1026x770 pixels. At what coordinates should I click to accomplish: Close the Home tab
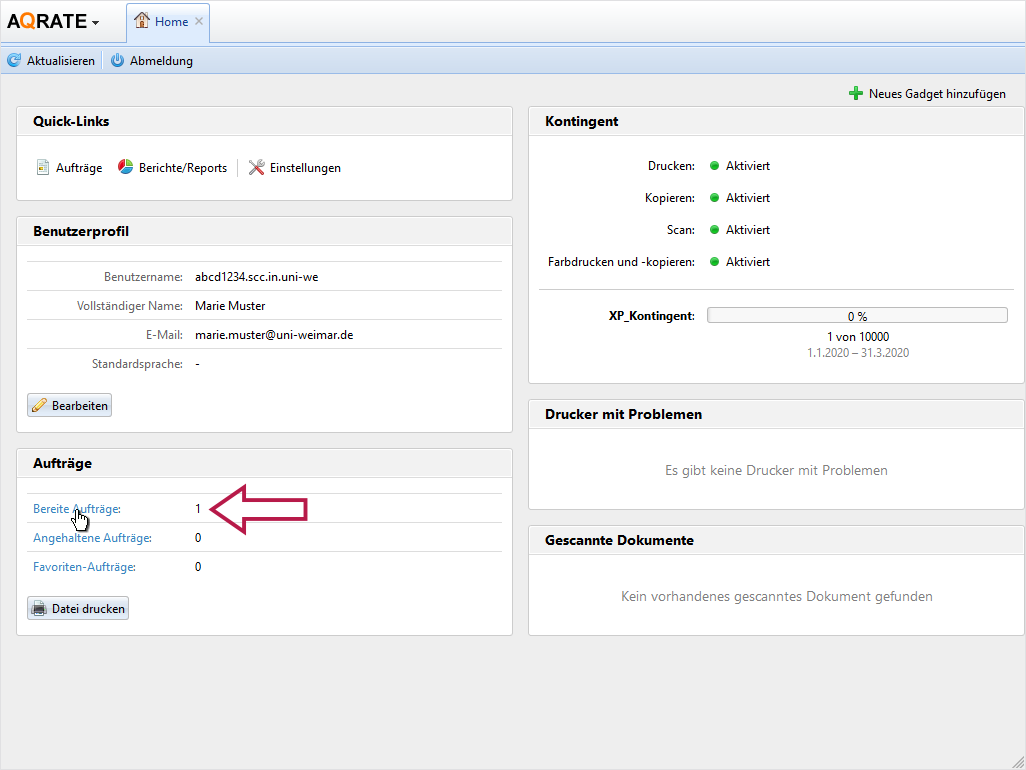pos(199,21)
